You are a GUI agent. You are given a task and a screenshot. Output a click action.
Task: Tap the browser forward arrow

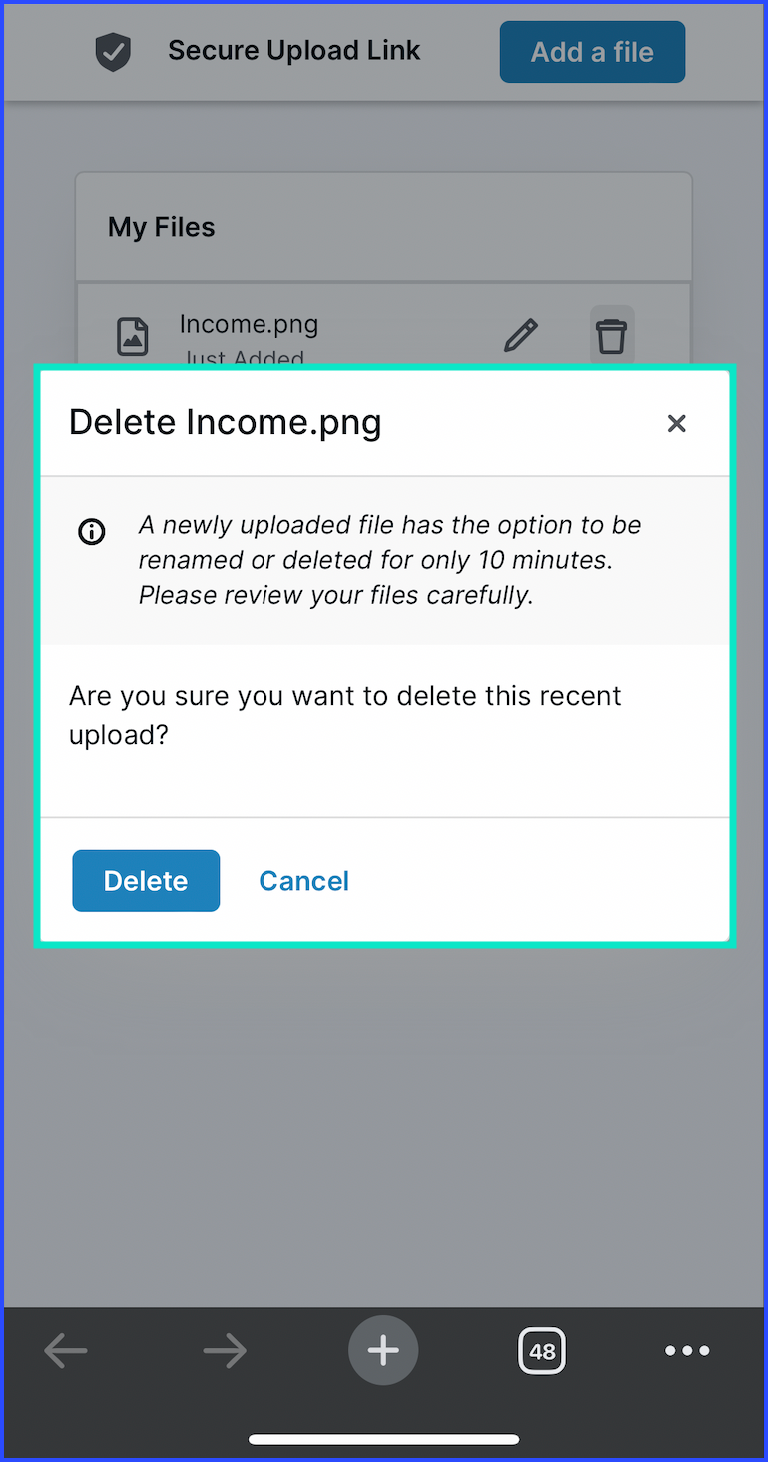pyautogui.click(x=225, y=1351)
